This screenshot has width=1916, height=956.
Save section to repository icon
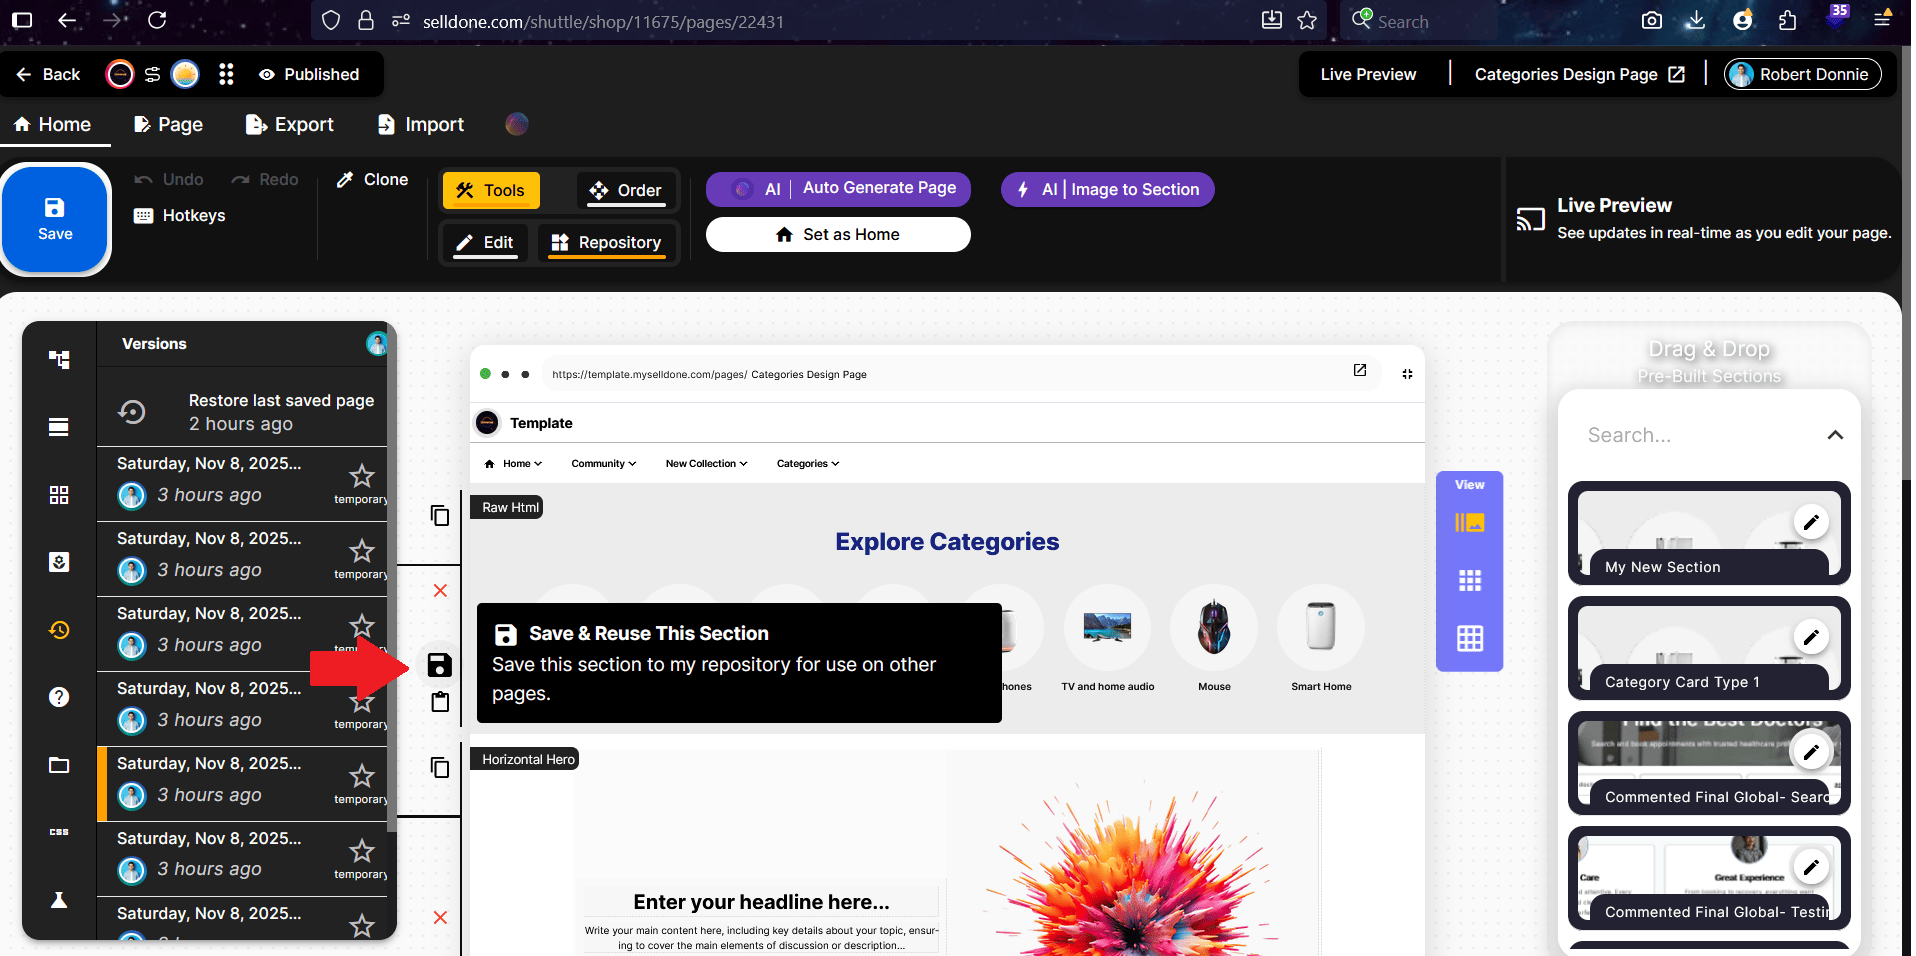pyautogui.click(x=440, y=665)
